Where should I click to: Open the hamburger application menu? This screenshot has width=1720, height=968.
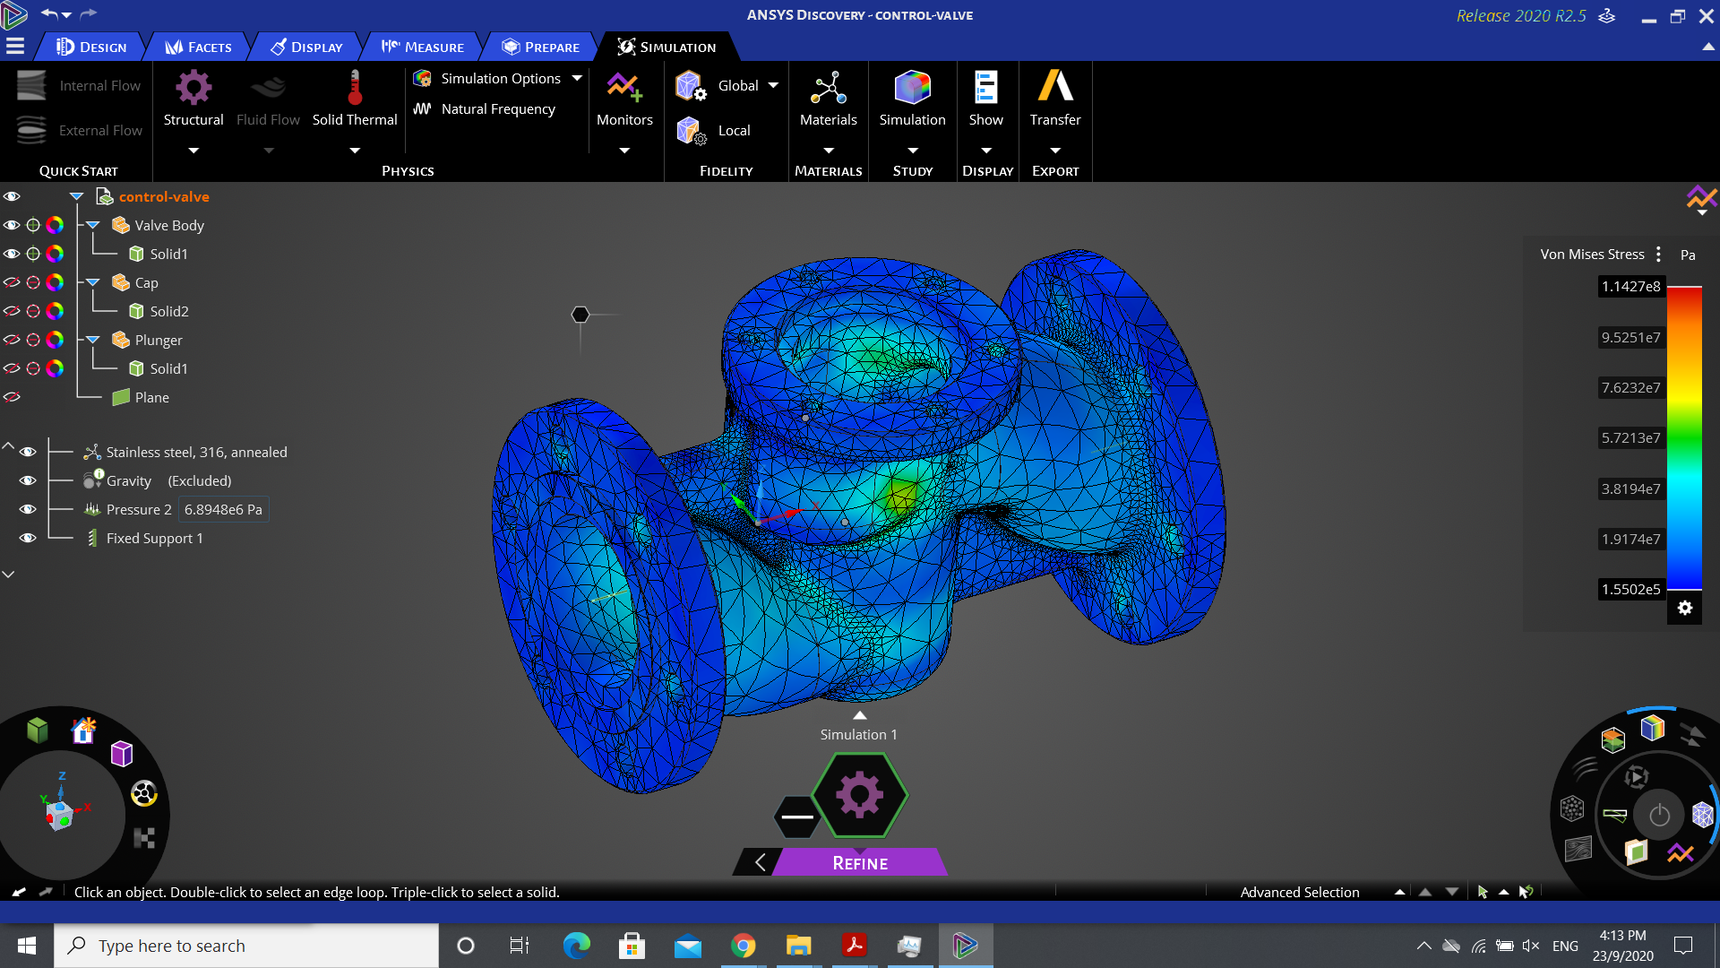[x=15, y=46]
